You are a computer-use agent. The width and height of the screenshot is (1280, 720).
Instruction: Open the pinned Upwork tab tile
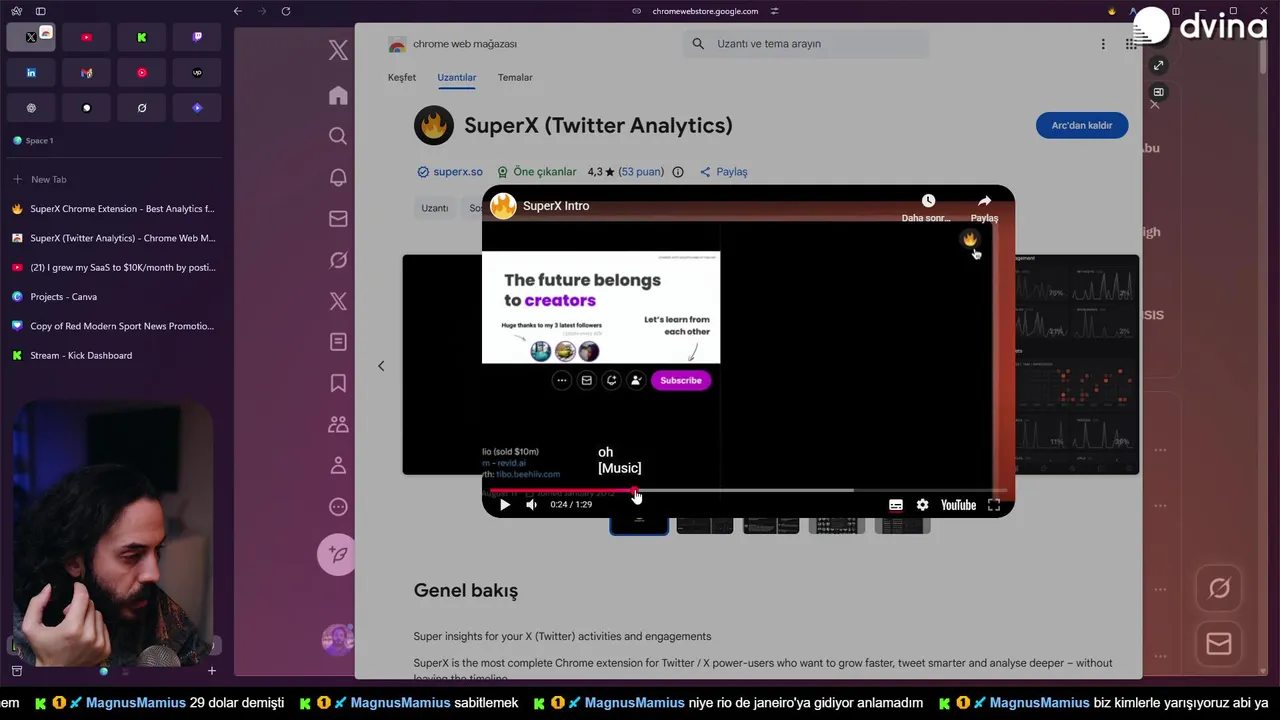(197, 73)
